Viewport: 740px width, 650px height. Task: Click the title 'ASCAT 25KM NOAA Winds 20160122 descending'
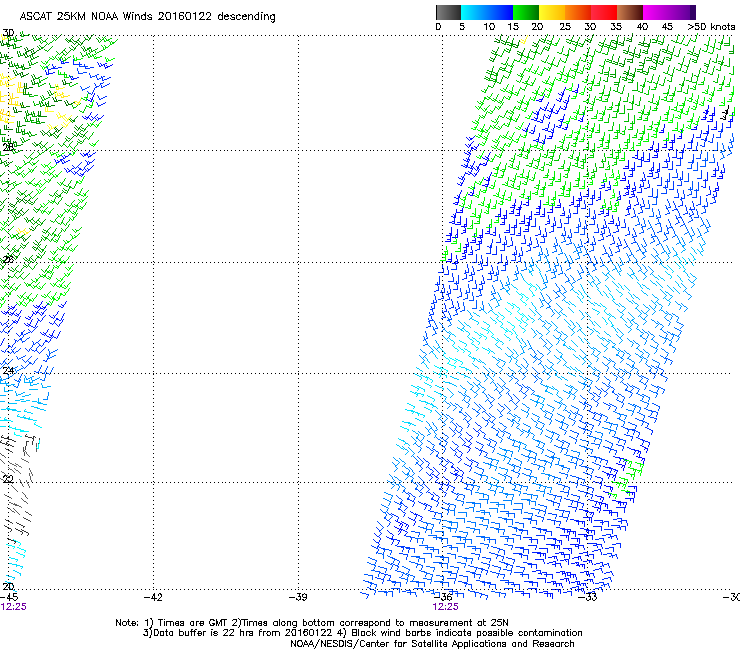(147, 16)
